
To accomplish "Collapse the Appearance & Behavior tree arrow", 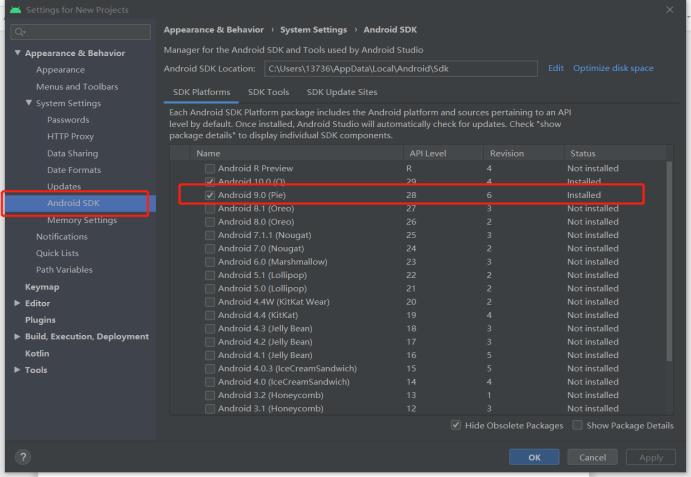I will 18,52.
